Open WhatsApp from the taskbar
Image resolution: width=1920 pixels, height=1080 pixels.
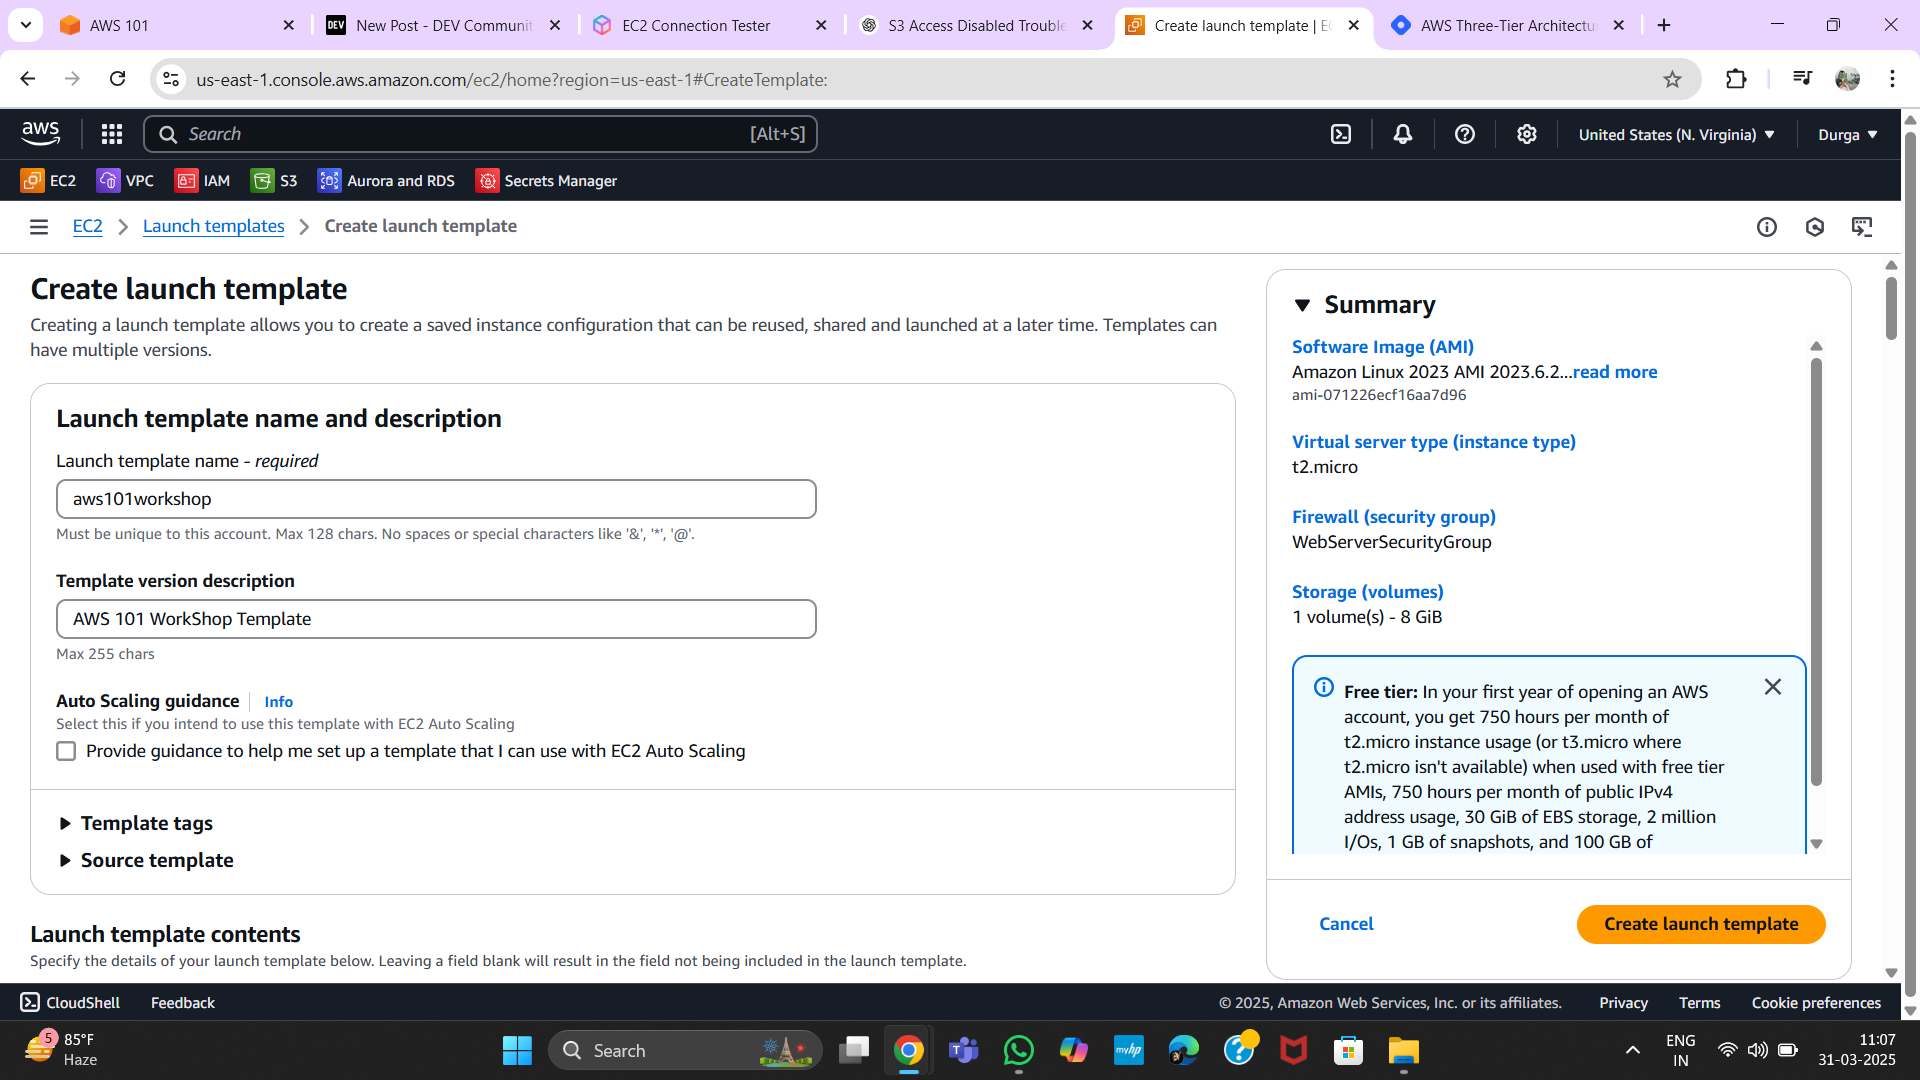click(1018, 1050)
